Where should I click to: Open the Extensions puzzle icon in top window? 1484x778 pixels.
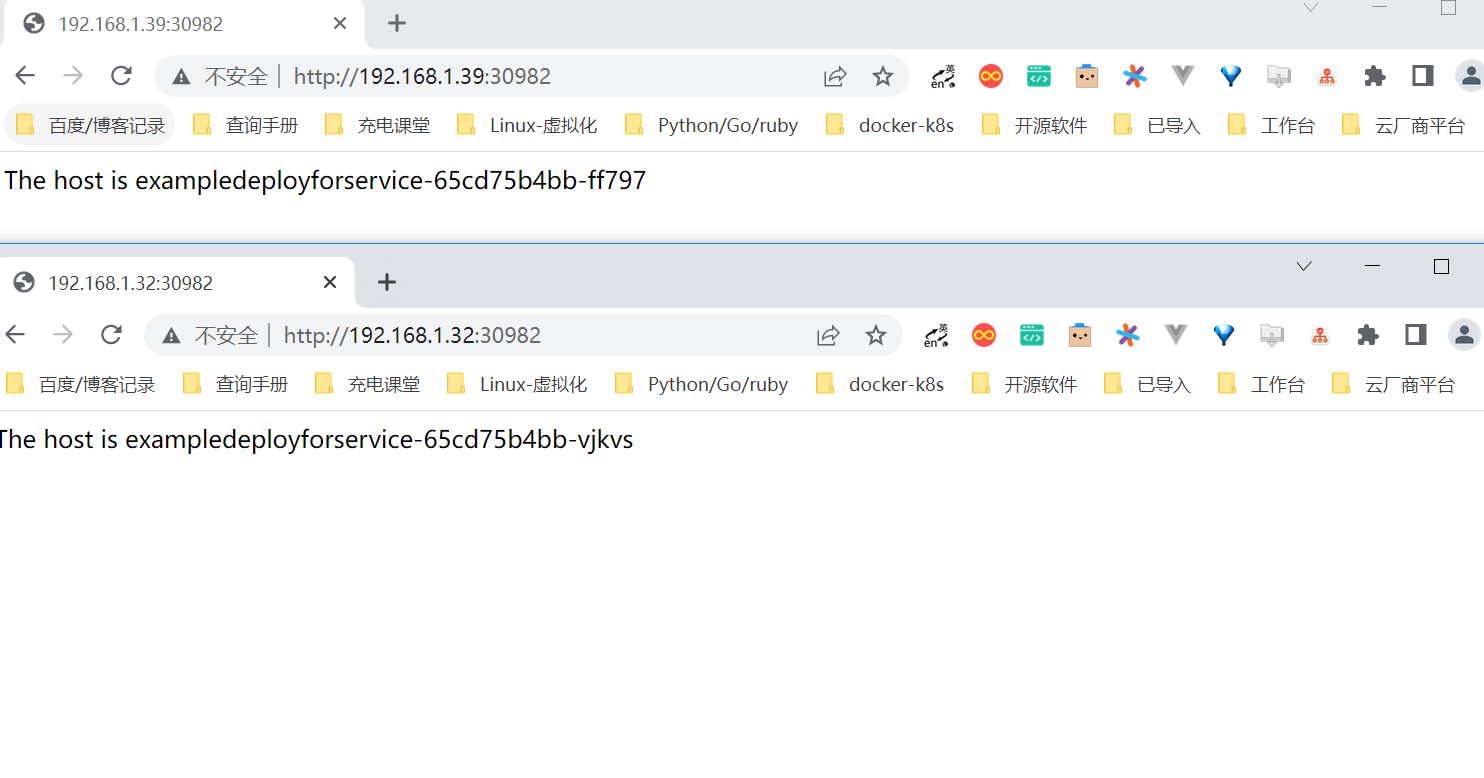[x=1375, y=76]
